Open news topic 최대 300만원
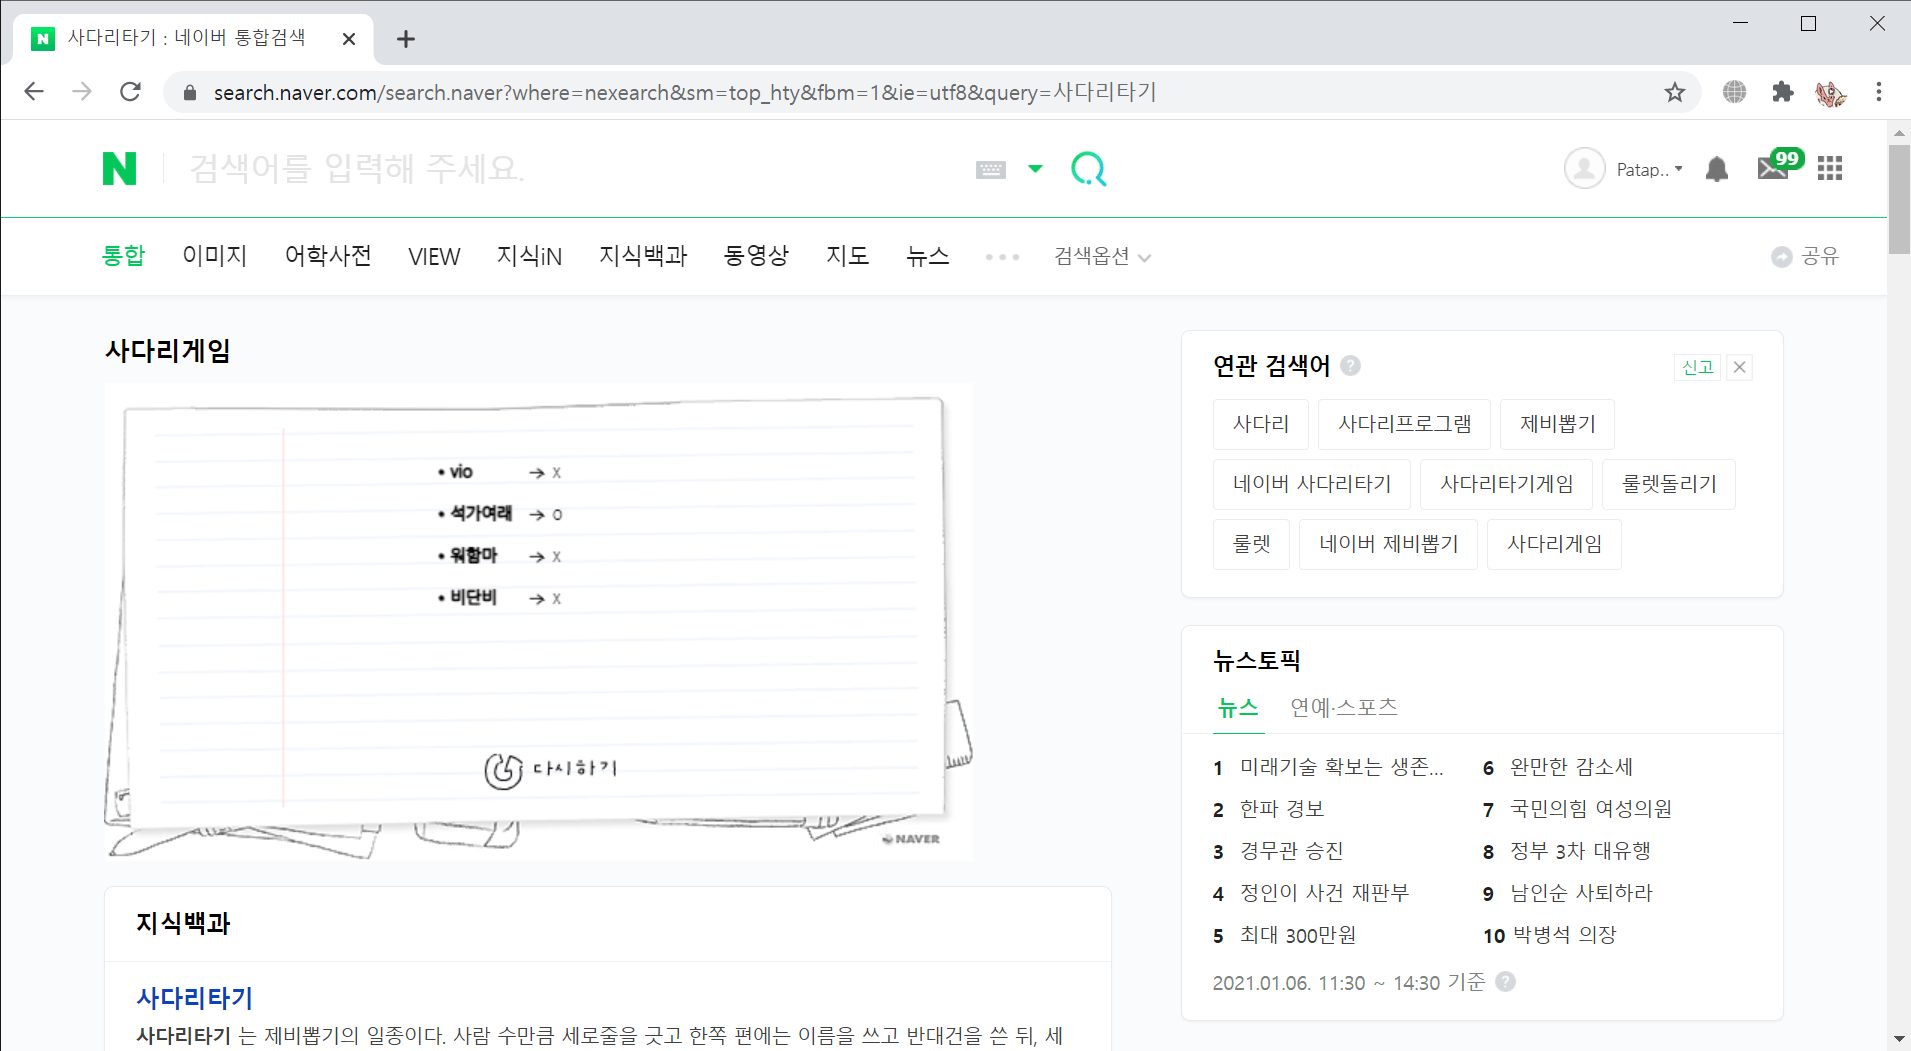Image resolution: width=1911 pixels, height=1051 pixels. click(1298, 935)
